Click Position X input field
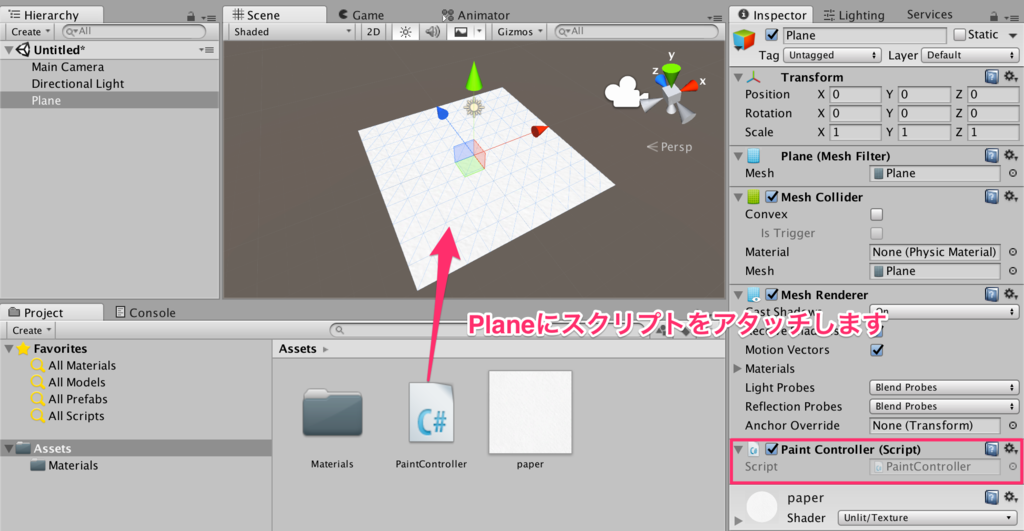The width and height of the screenshot is (1024, 531). [856, 95]
